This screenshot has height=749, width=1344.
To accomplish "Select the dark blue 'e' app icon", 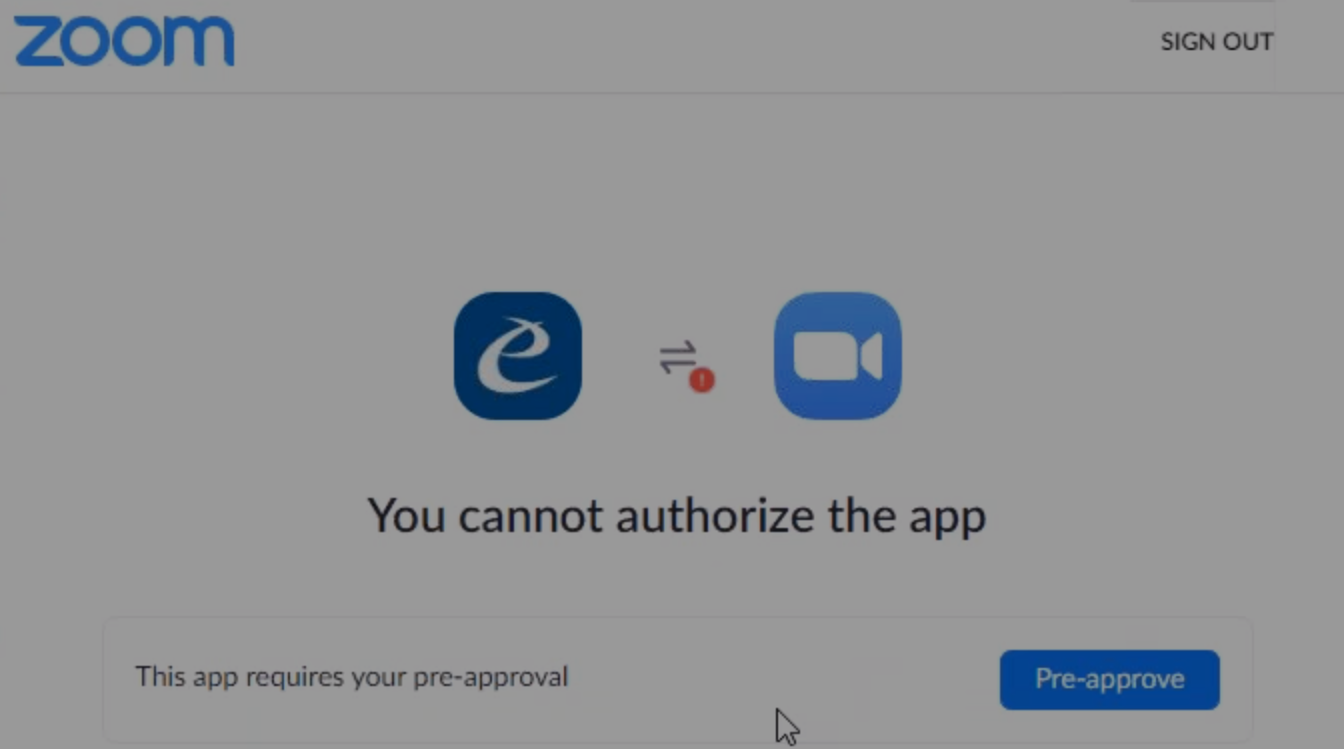I will pos(518,355).
